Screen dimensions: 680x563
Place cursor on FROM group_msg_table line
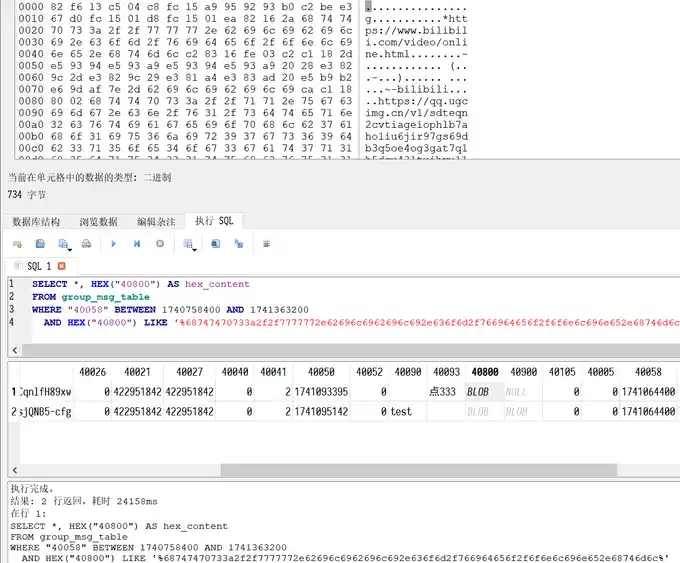pyautogui.click(x=91, y=297)
